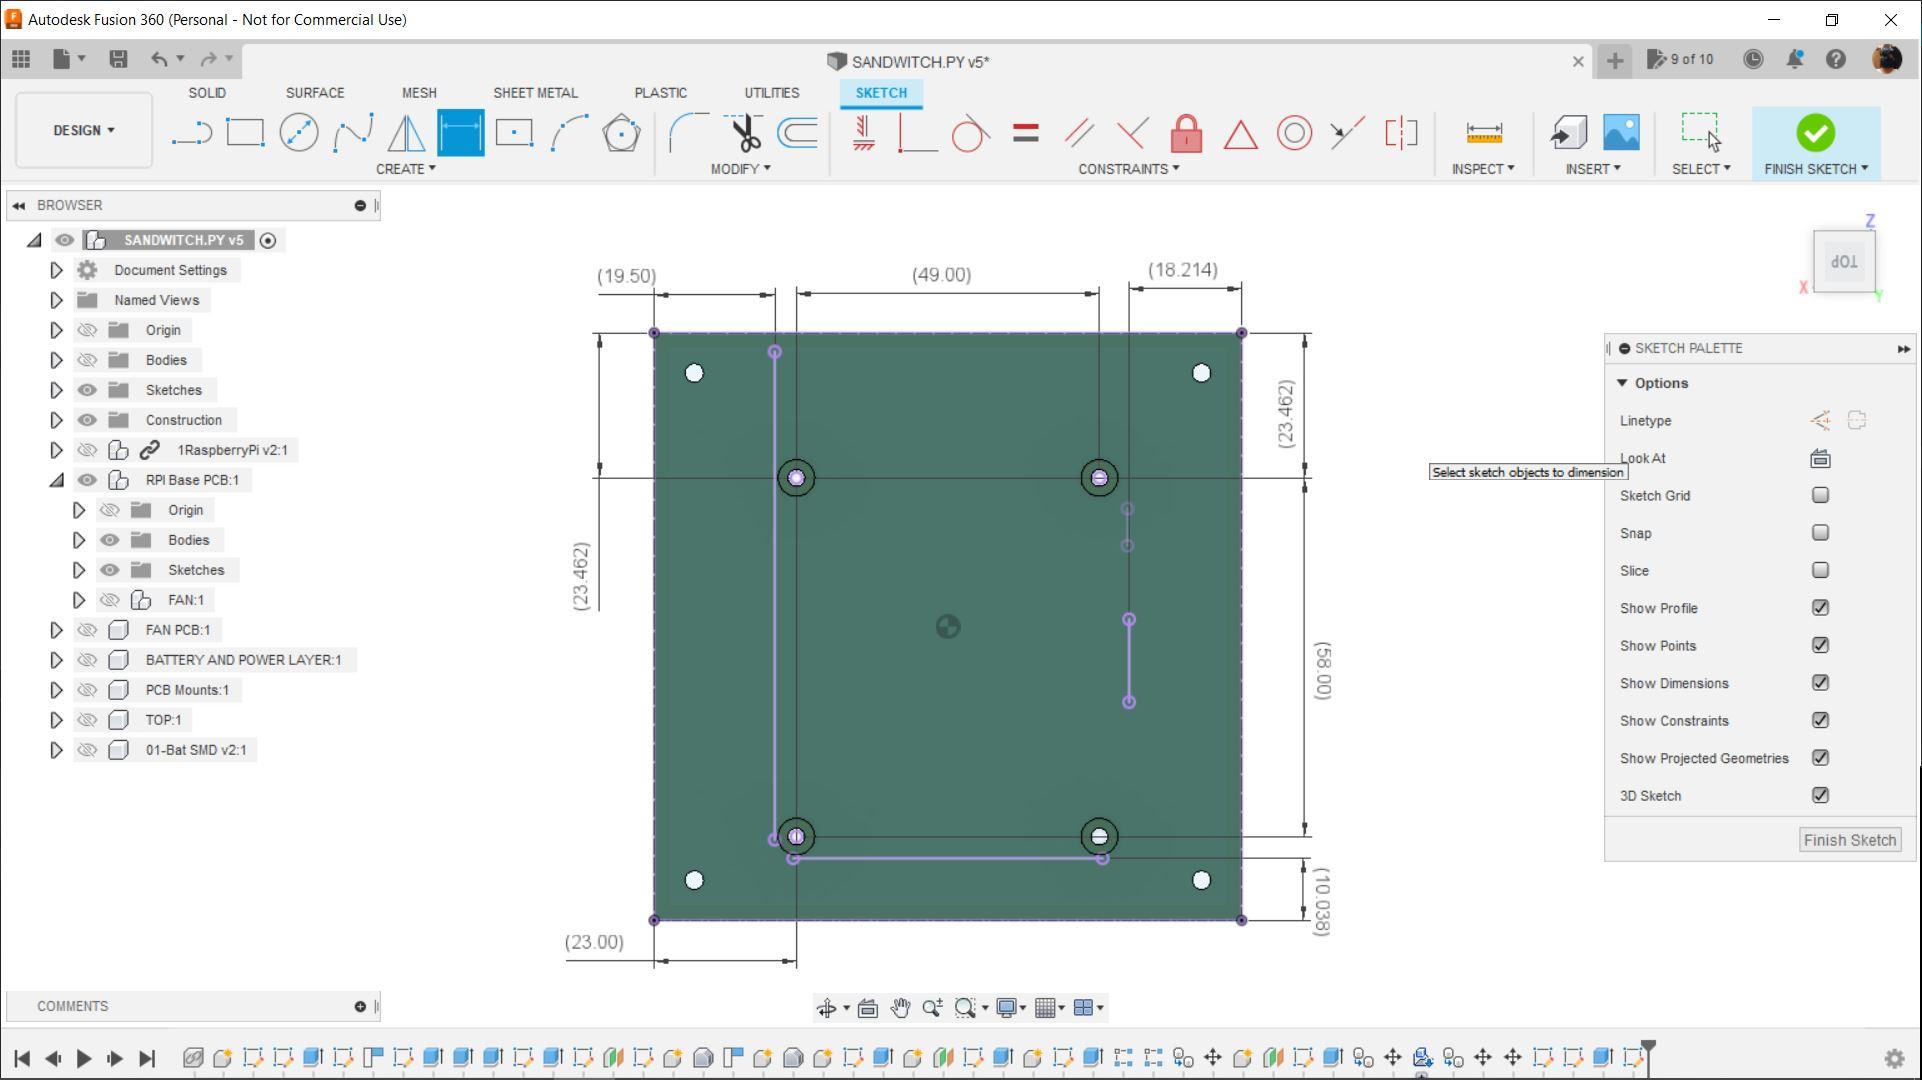Open the Orbit navigation tool

pyautogui.click(x=827, y=1008)
